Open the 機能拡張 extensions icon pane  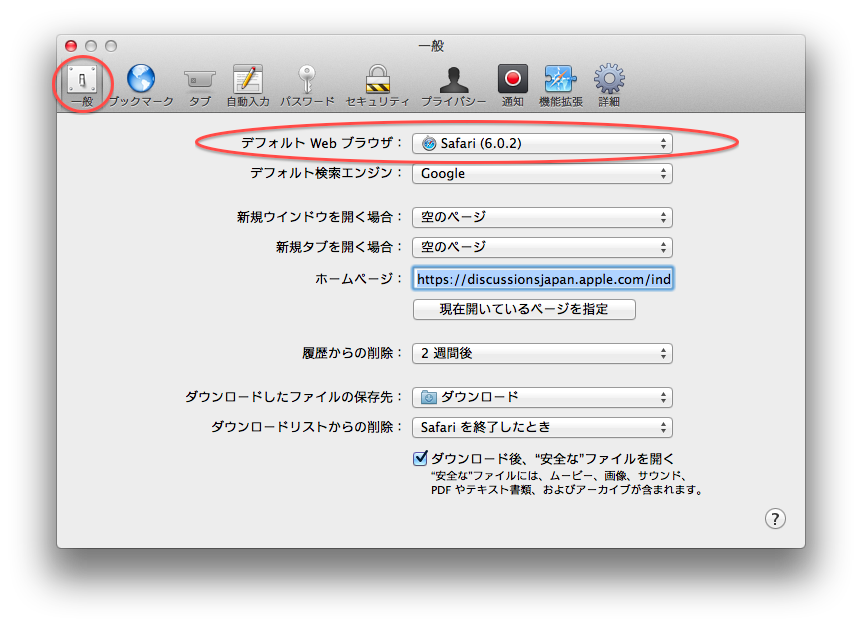coord(560,85)
